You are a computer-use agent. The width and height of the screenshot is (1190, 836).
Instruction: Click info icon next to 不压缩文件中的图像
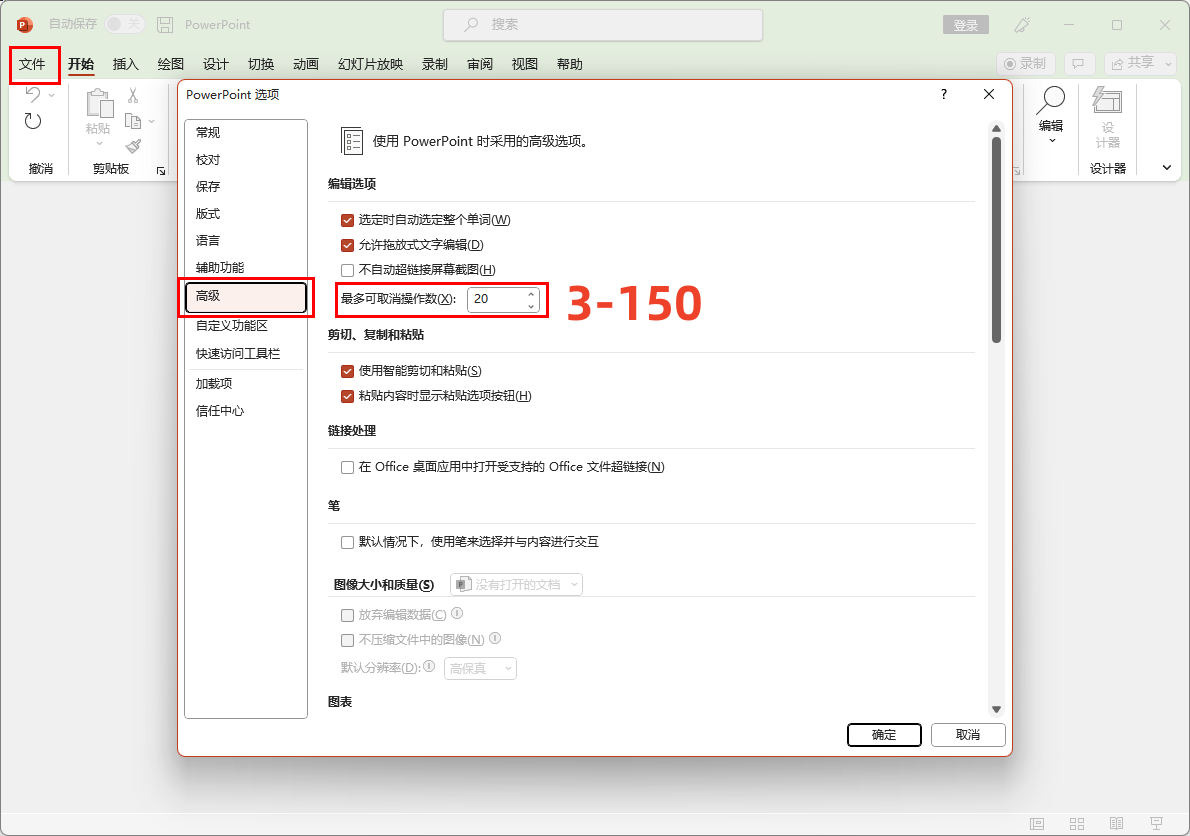point(495,638)
